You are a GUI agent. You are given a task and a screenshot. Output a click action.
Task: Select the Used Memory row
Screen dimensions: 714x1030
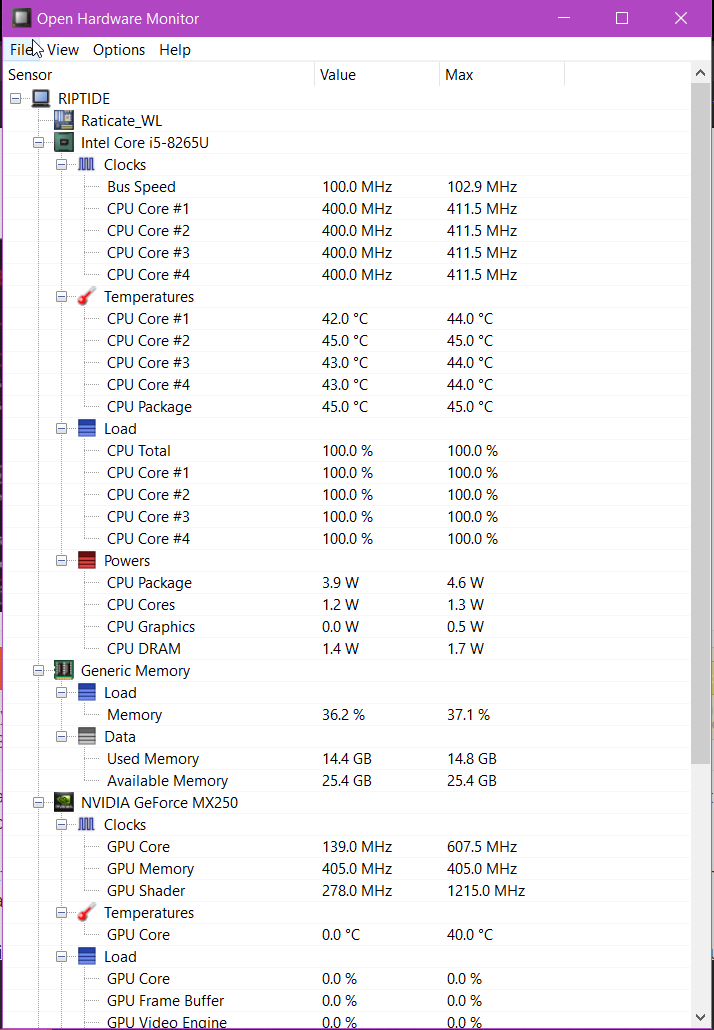coord(347,759)
